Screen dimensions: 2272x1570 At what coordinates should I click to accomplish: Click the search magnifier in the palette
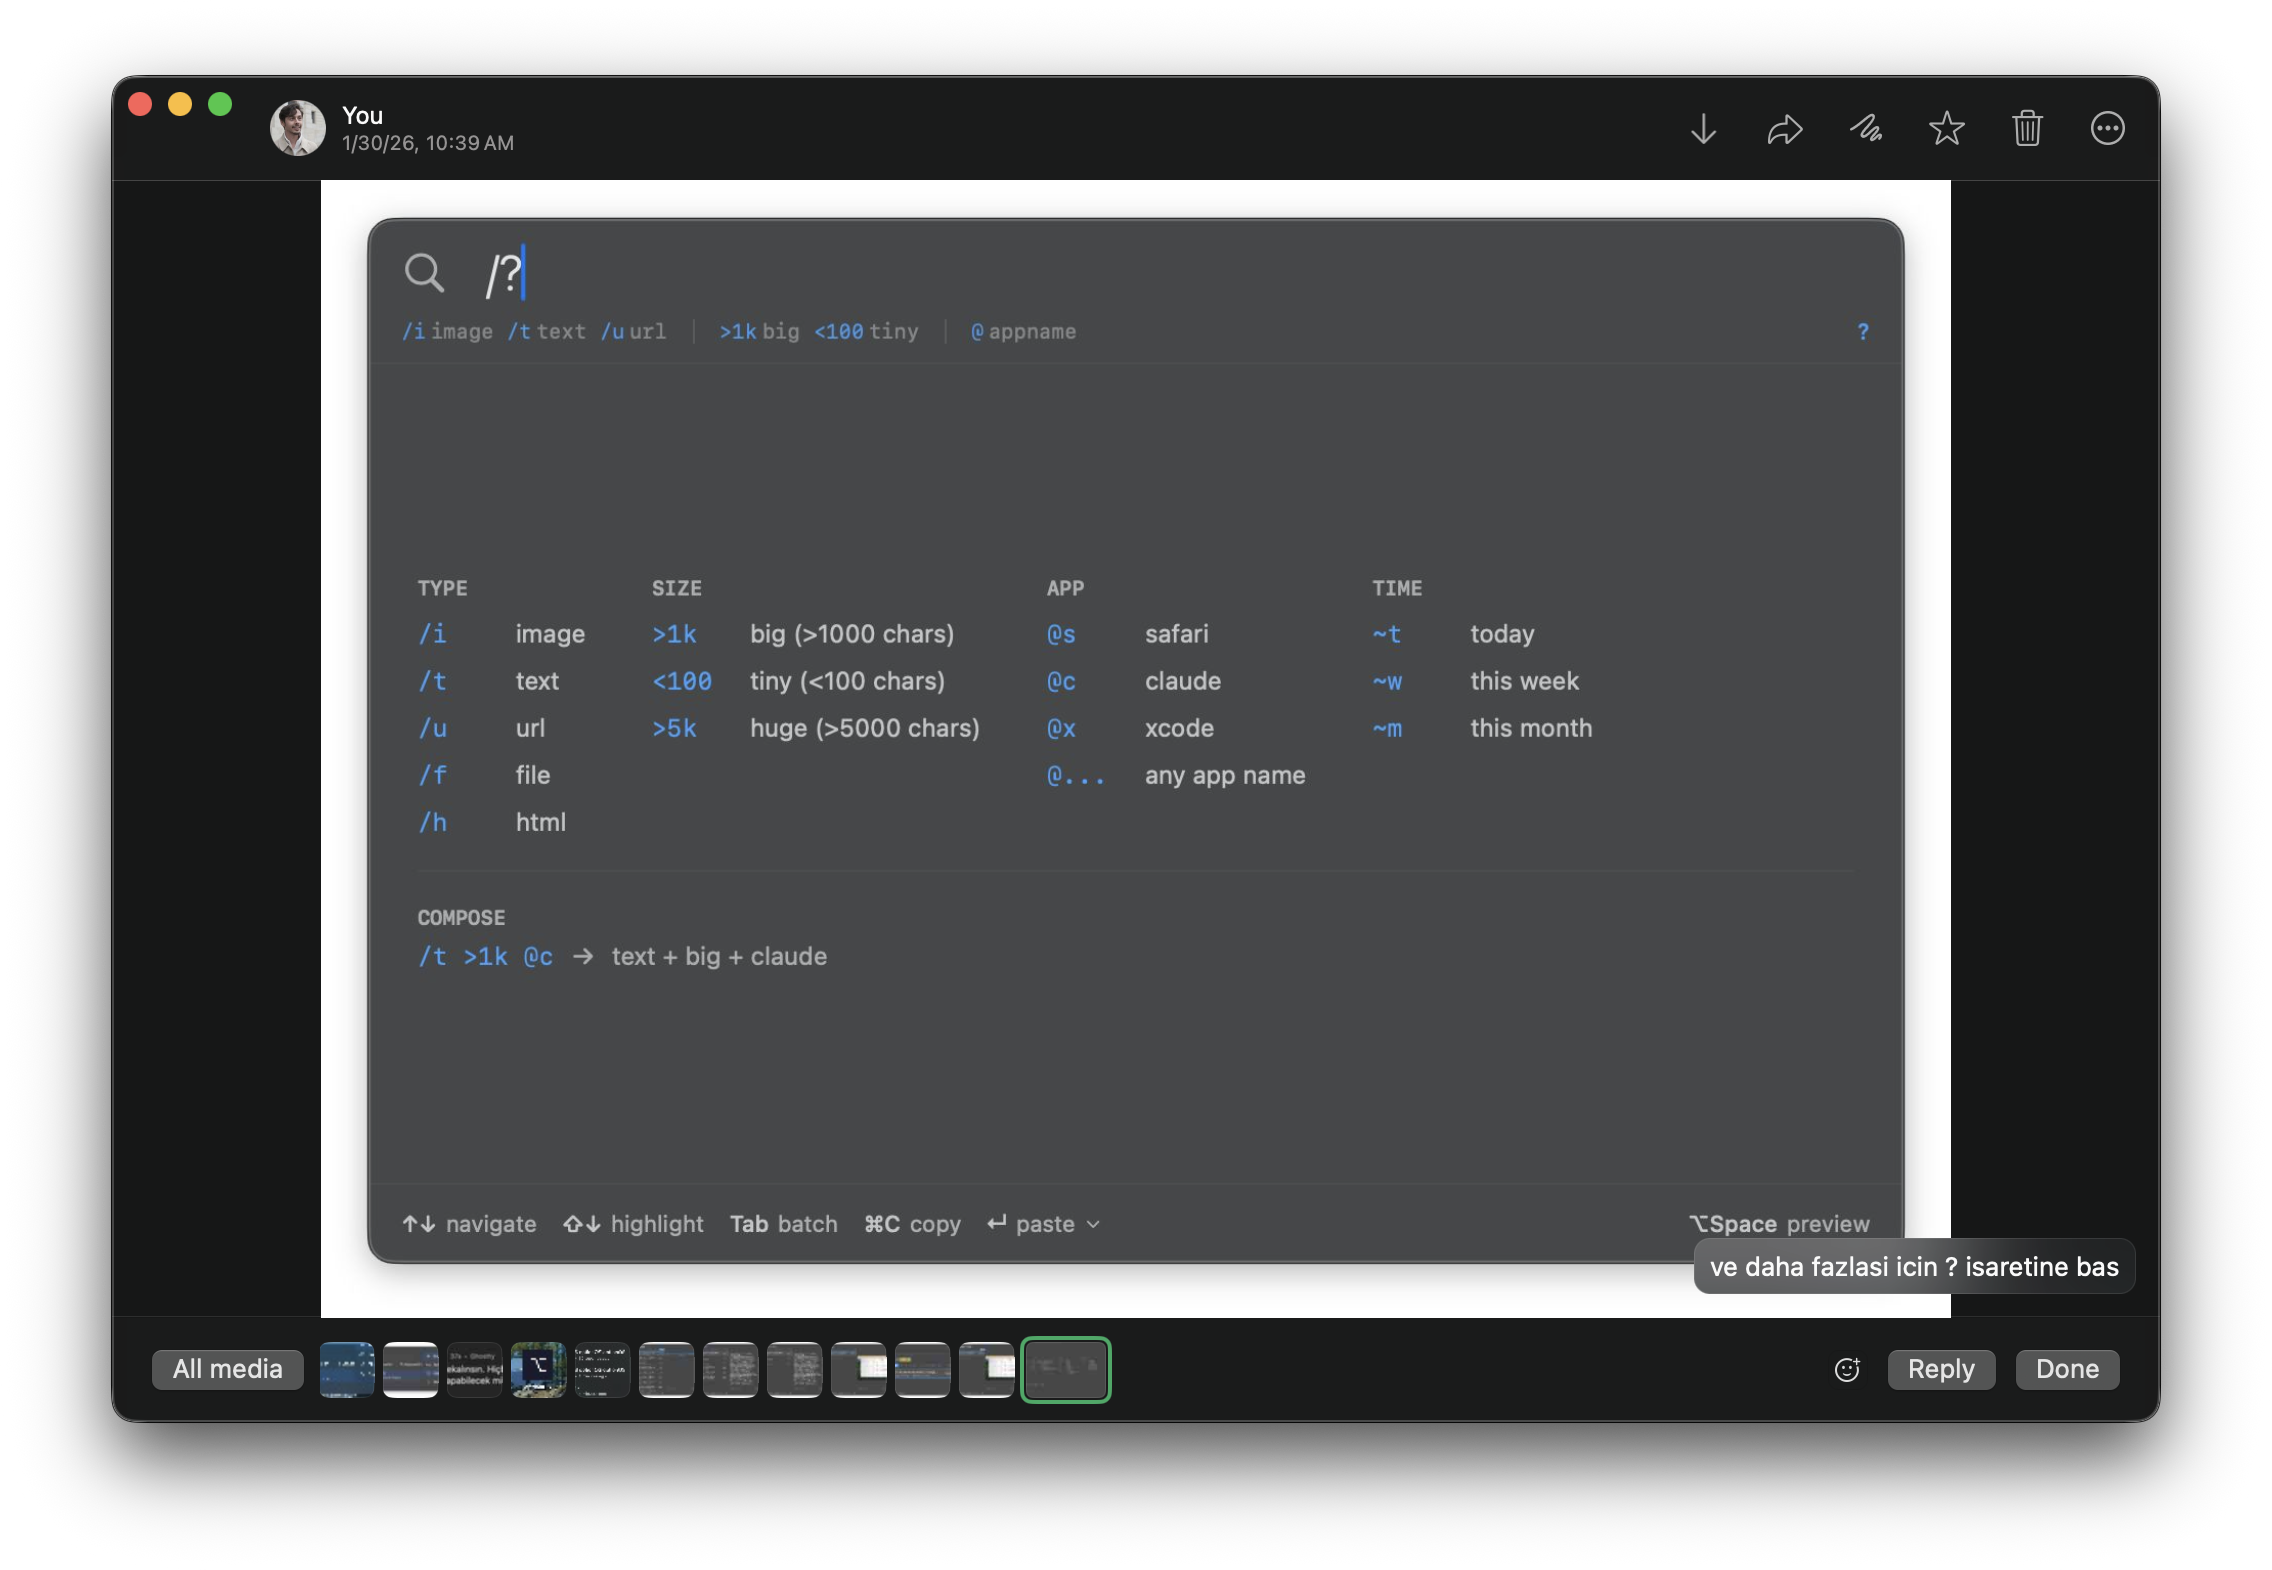point(424,273)
